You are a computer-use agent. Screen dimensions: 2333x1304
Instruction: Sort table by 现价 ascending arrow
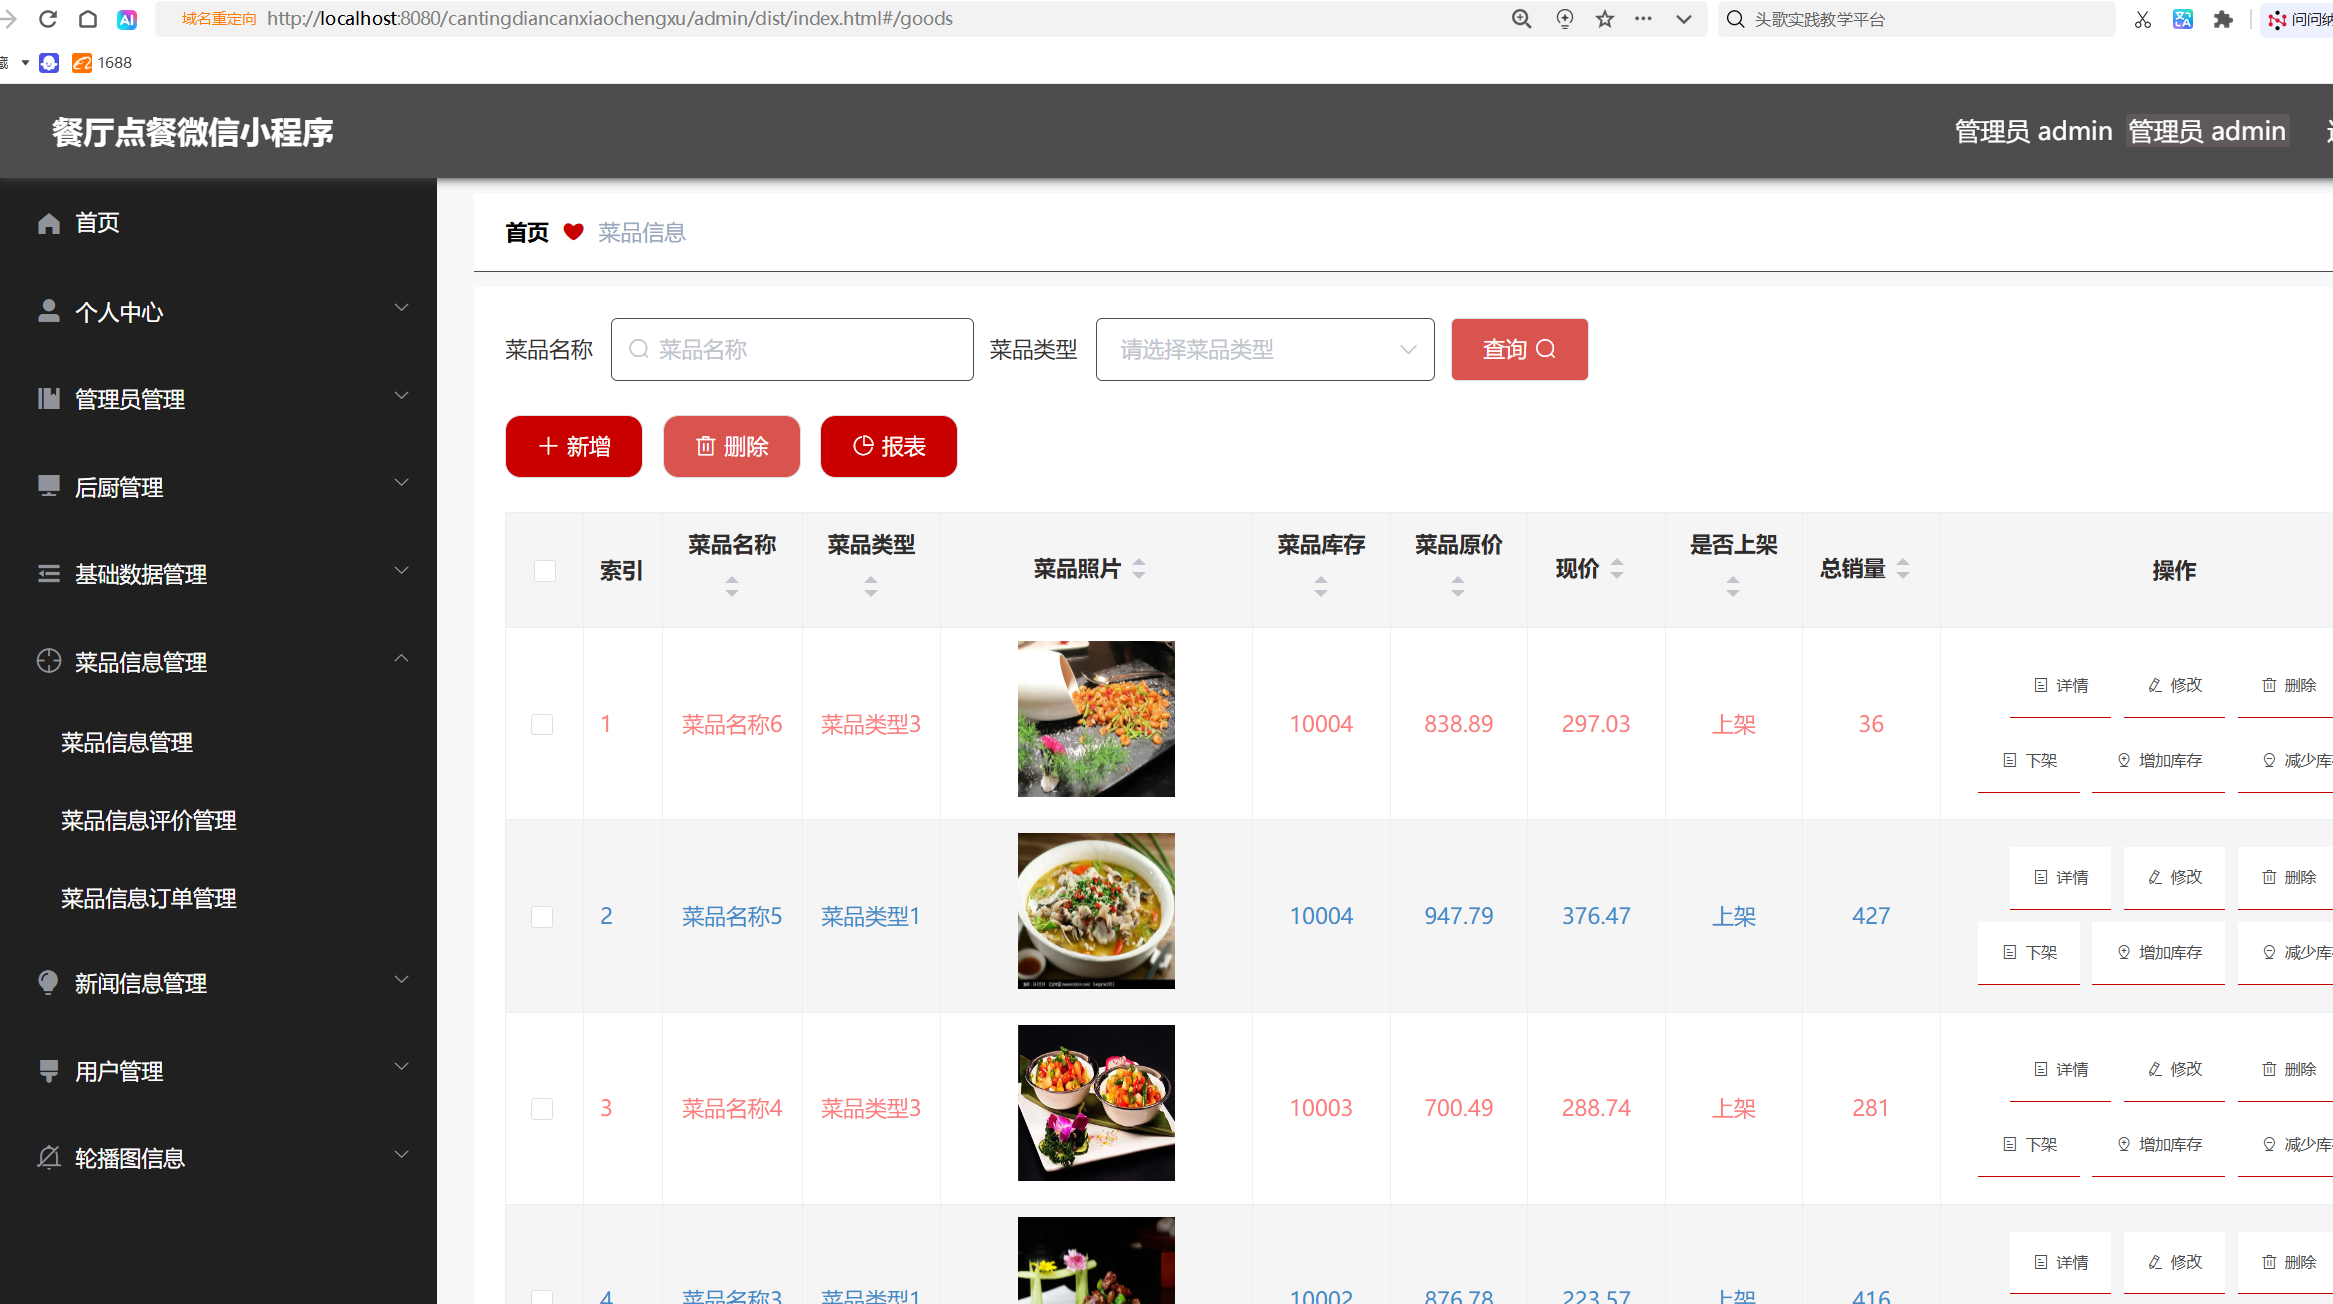[1617, 560]
